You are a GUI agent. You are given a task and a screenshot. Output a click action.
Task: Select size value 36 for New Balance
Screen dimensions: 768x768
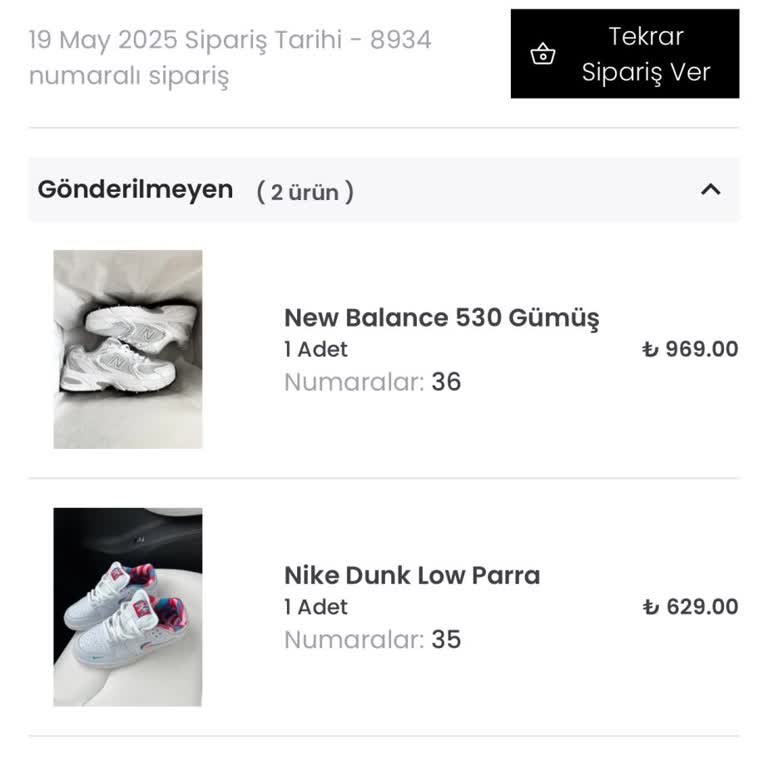coord(446,382)
